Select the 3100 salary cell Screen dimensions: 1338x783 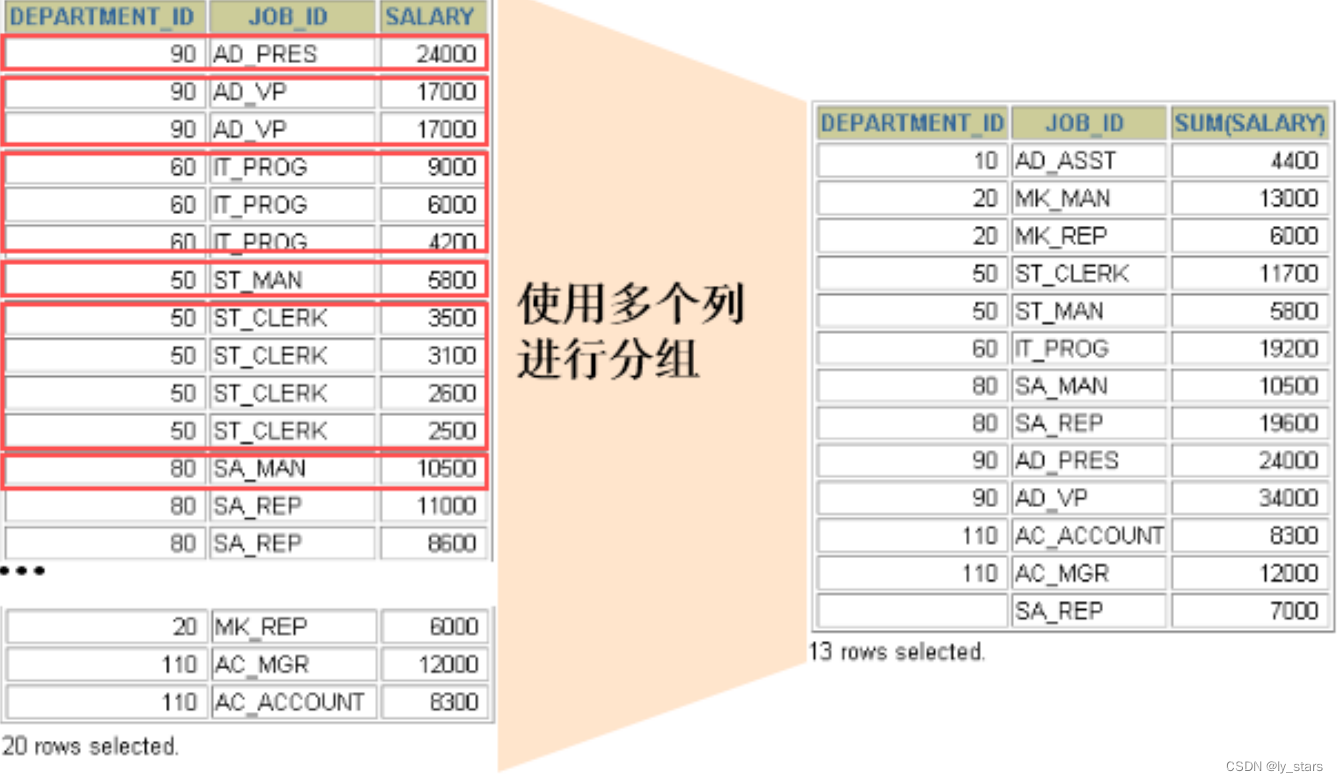pyautogui.click(x=434, y=355)
